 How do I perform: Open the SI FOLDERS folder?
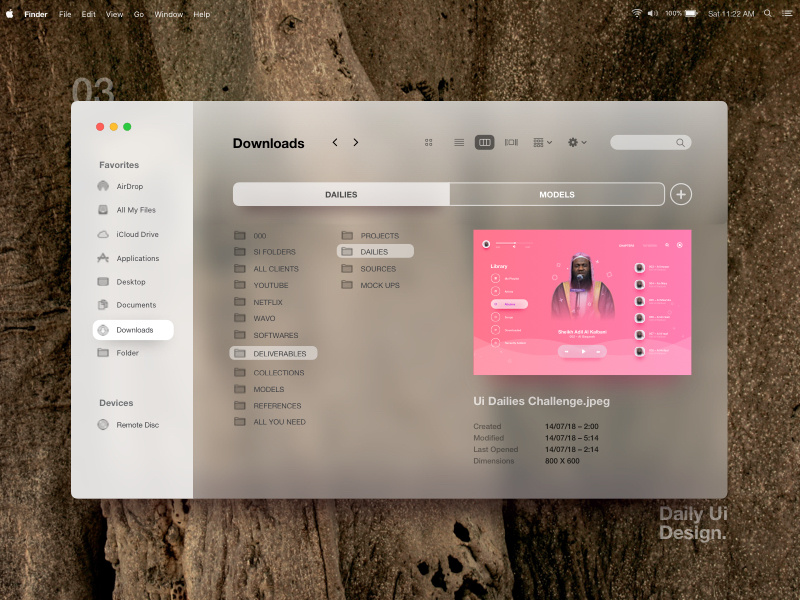[265, 252]
